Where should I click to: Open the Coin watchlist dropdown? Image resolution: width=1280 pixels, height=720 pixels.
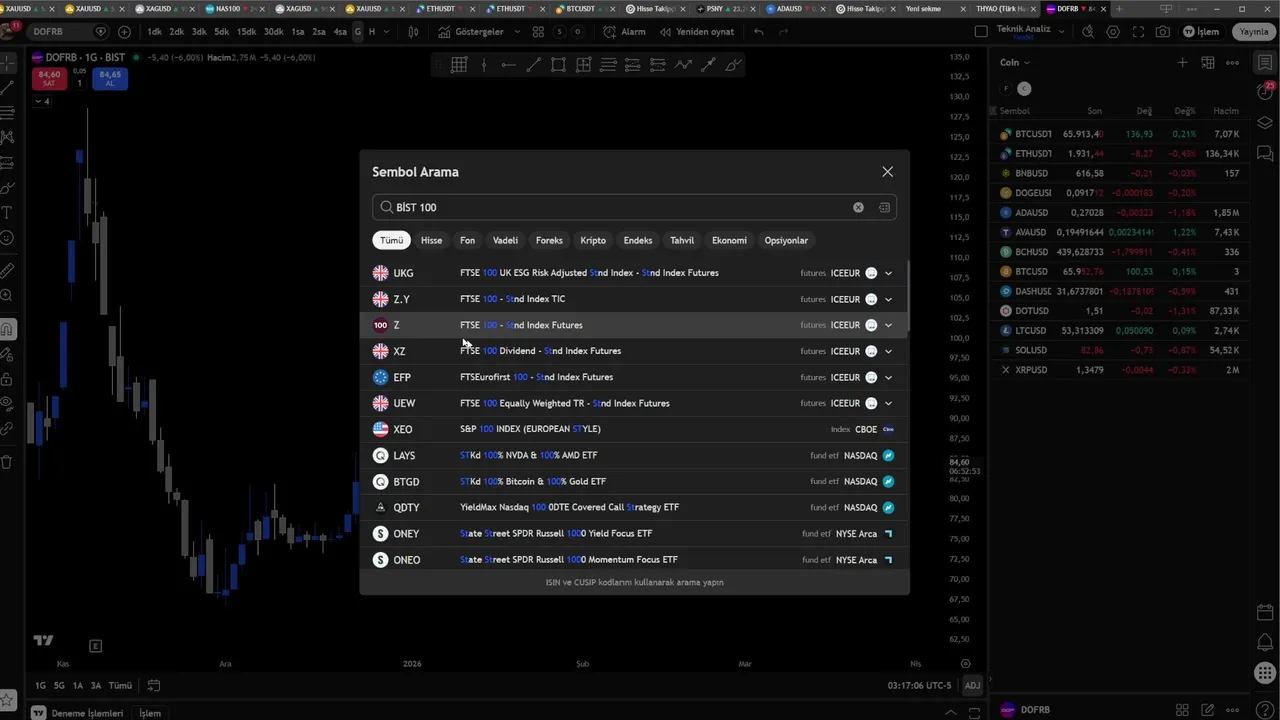[1014, 62]
